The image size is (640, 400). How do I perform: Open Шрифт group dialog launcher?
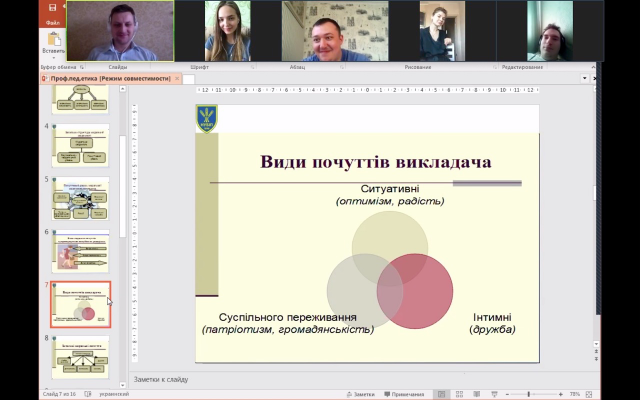(x=253, y=67)
